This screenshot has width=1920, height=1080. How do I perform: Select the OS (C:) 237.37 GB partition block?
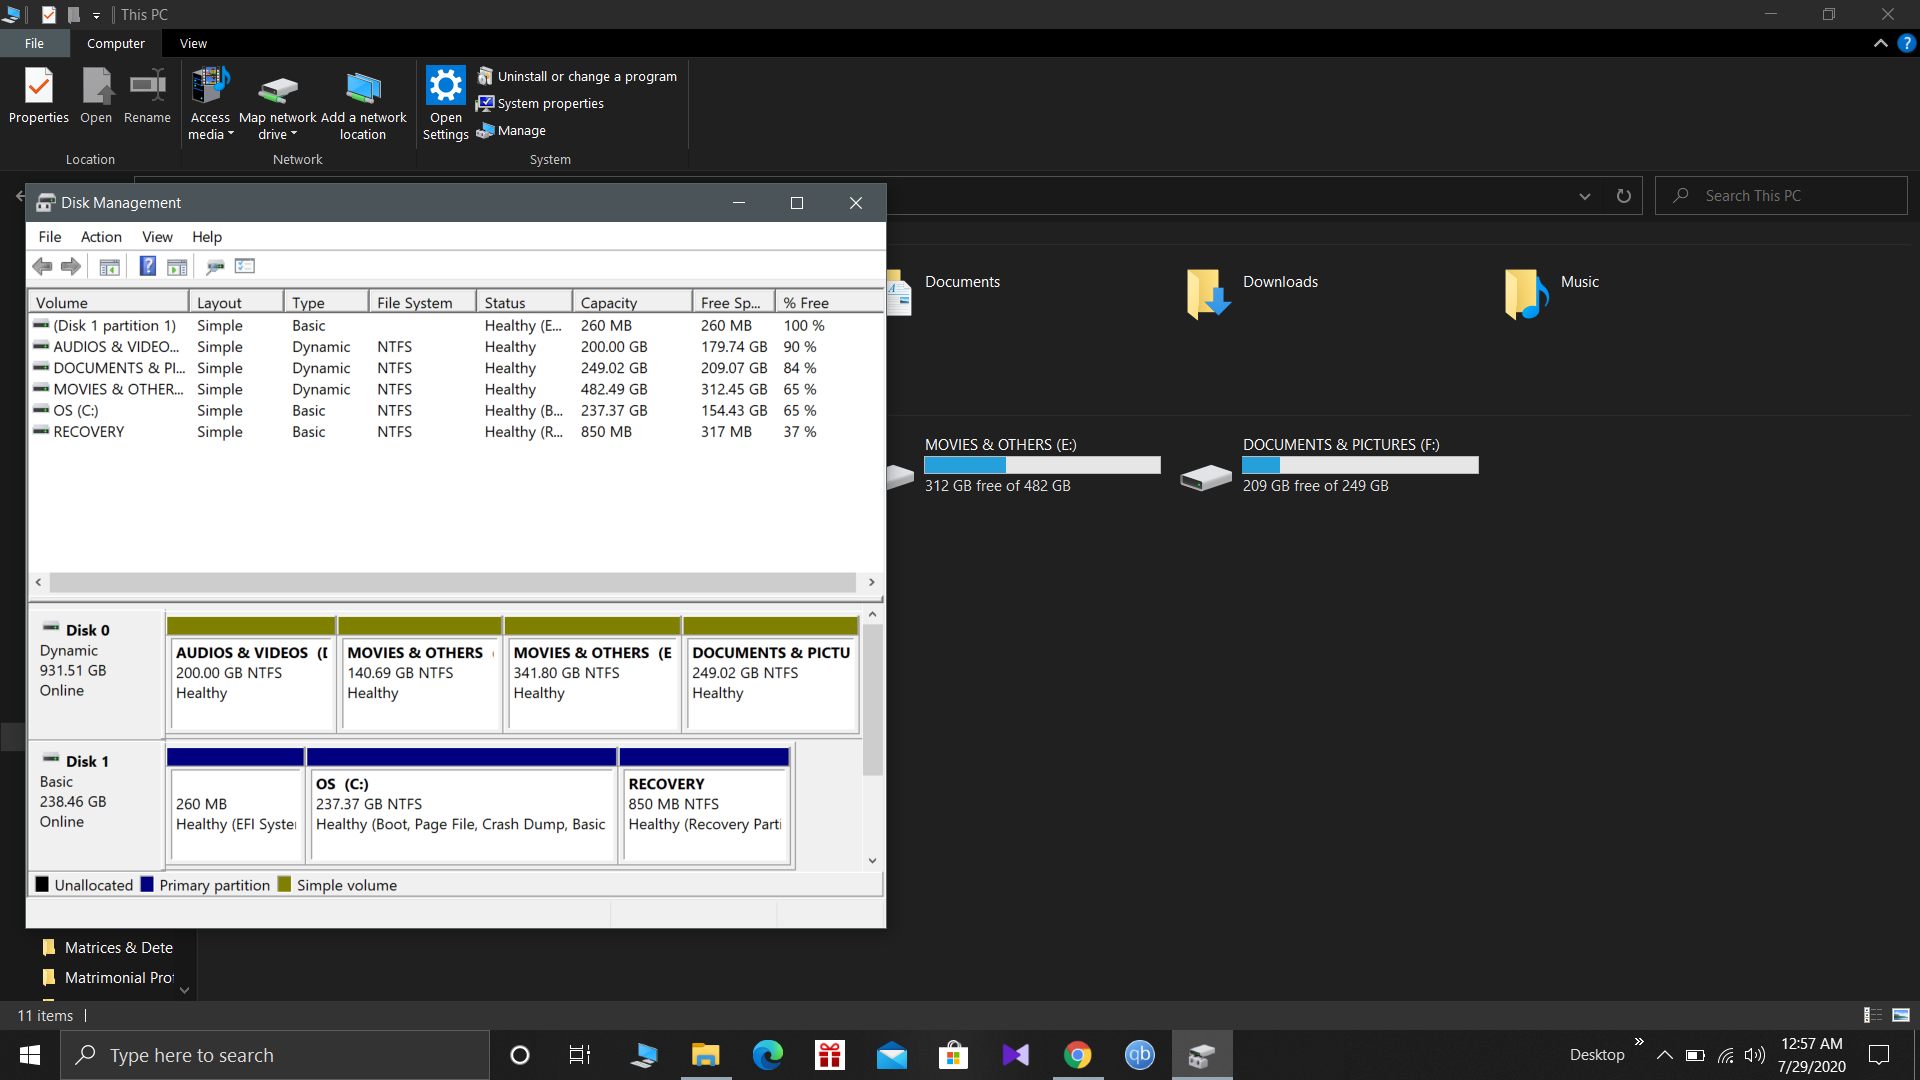click(x=462, y=805)
